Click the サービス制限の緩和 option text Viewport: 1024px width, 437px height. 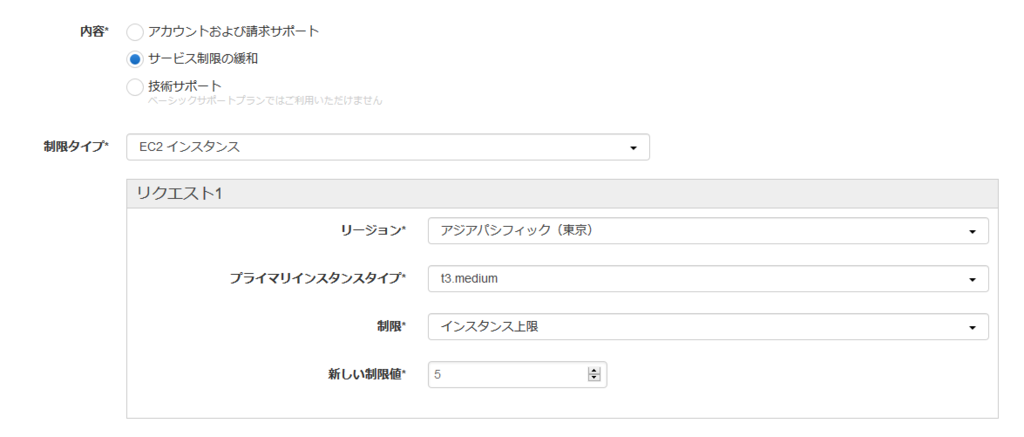203,59
